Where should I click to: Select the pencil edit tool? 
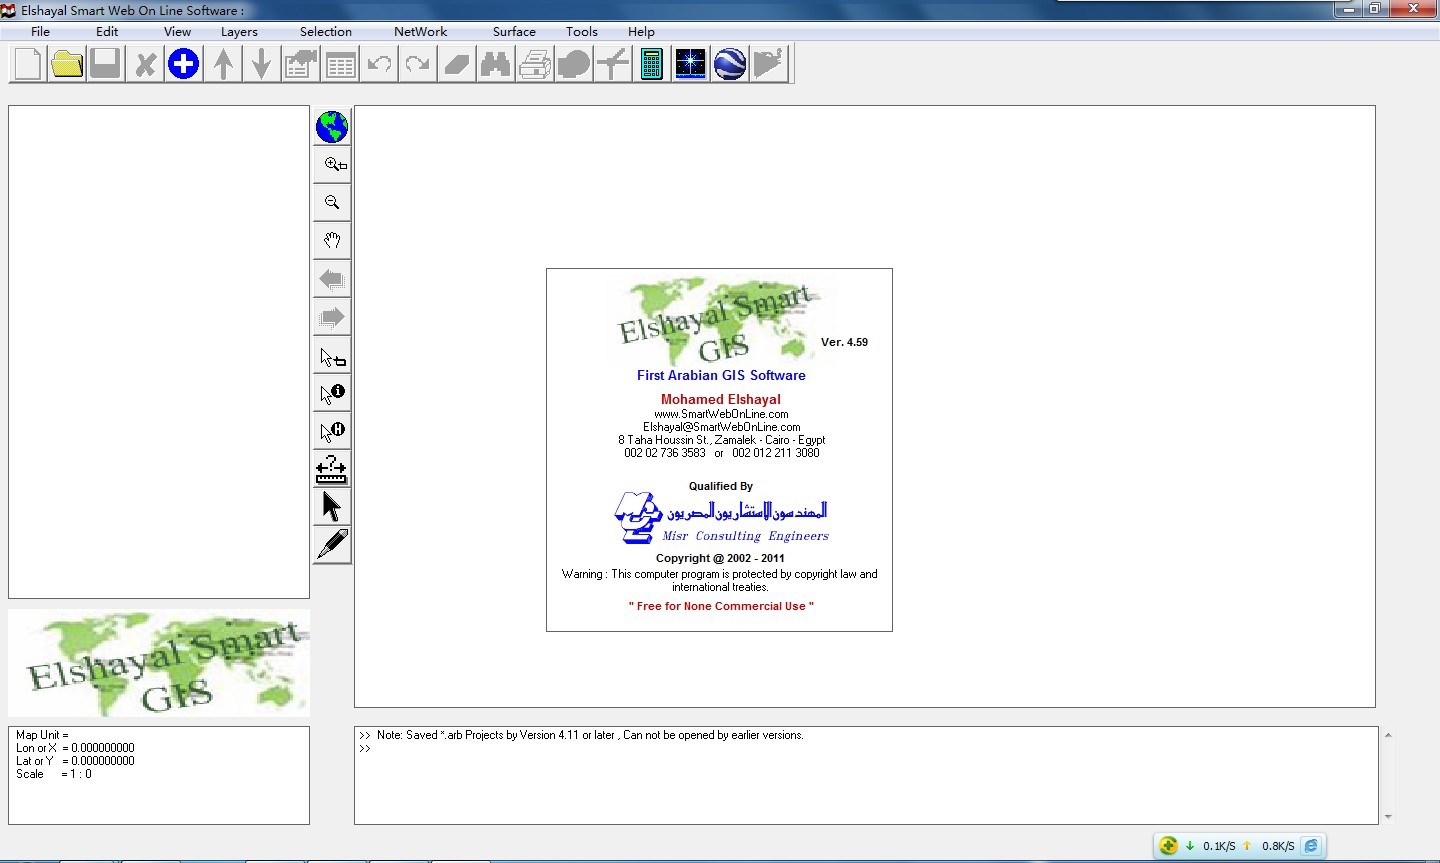[332, 545]
